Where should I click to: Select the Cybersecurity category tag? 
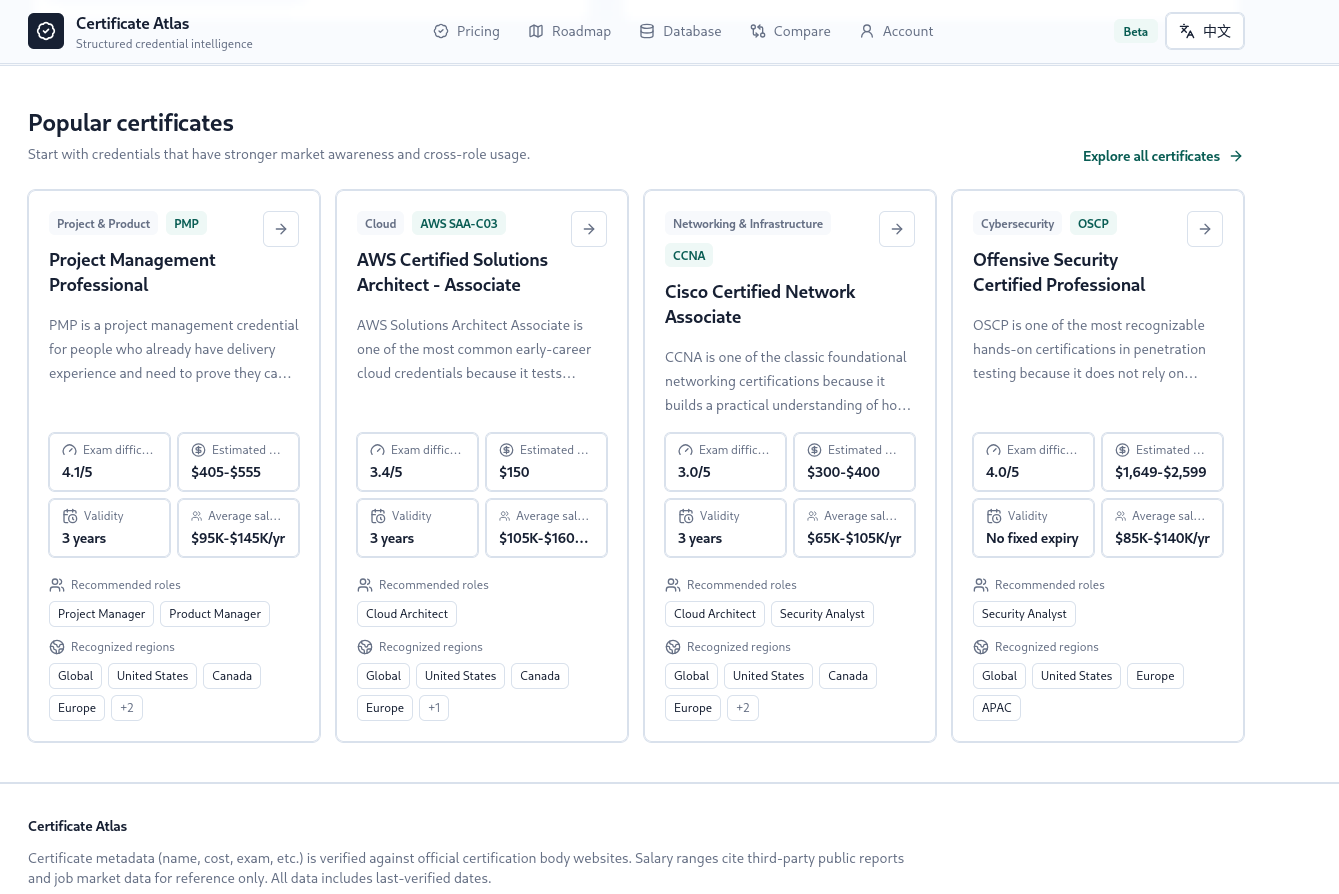[1018, 224]
